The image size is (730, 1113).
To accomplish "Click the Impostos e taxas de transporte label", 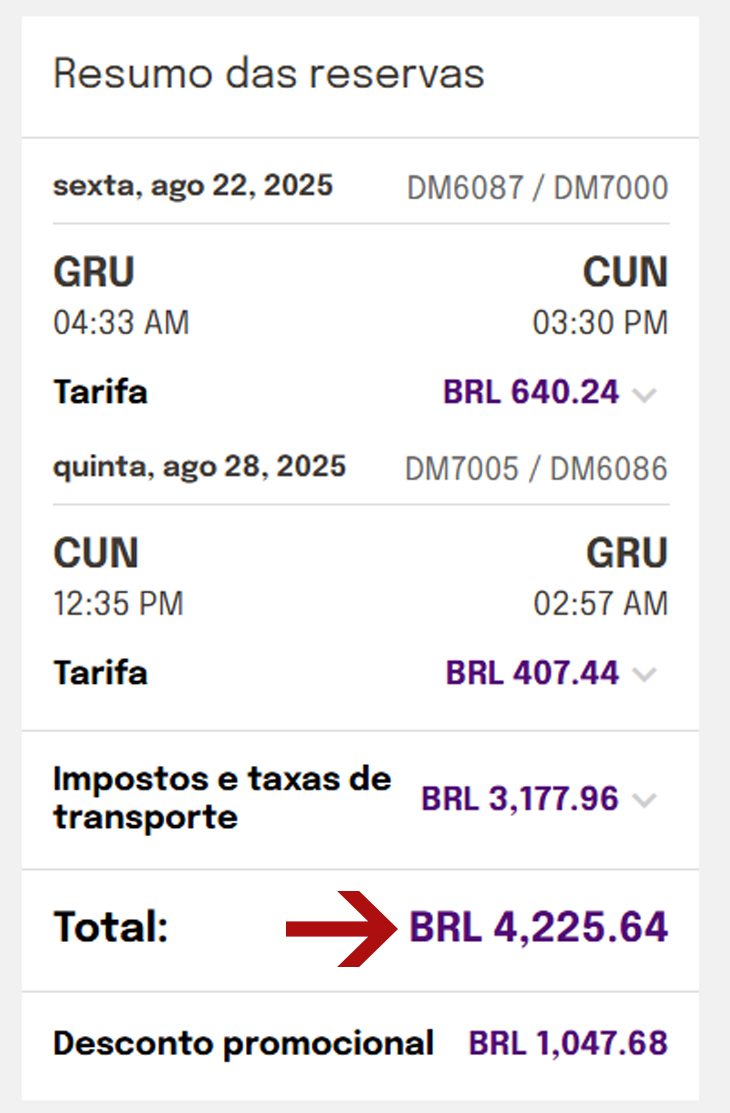I will click(x=222, y=798).
